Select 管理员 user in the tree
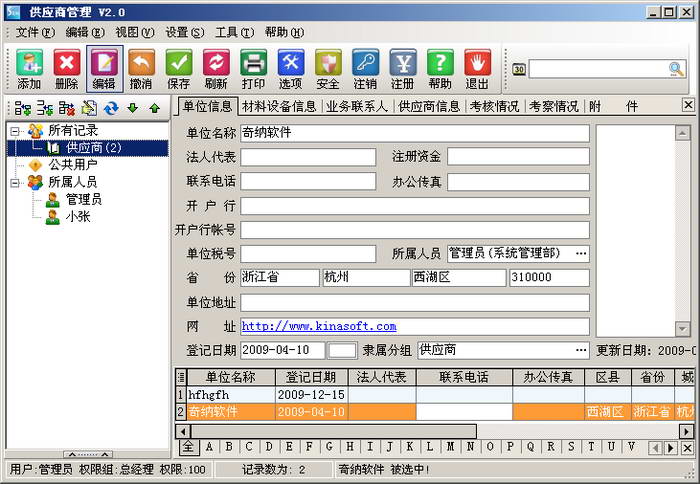Image resolution: width=700 pixels, height=484 pixels. click(x=83, y=199)
